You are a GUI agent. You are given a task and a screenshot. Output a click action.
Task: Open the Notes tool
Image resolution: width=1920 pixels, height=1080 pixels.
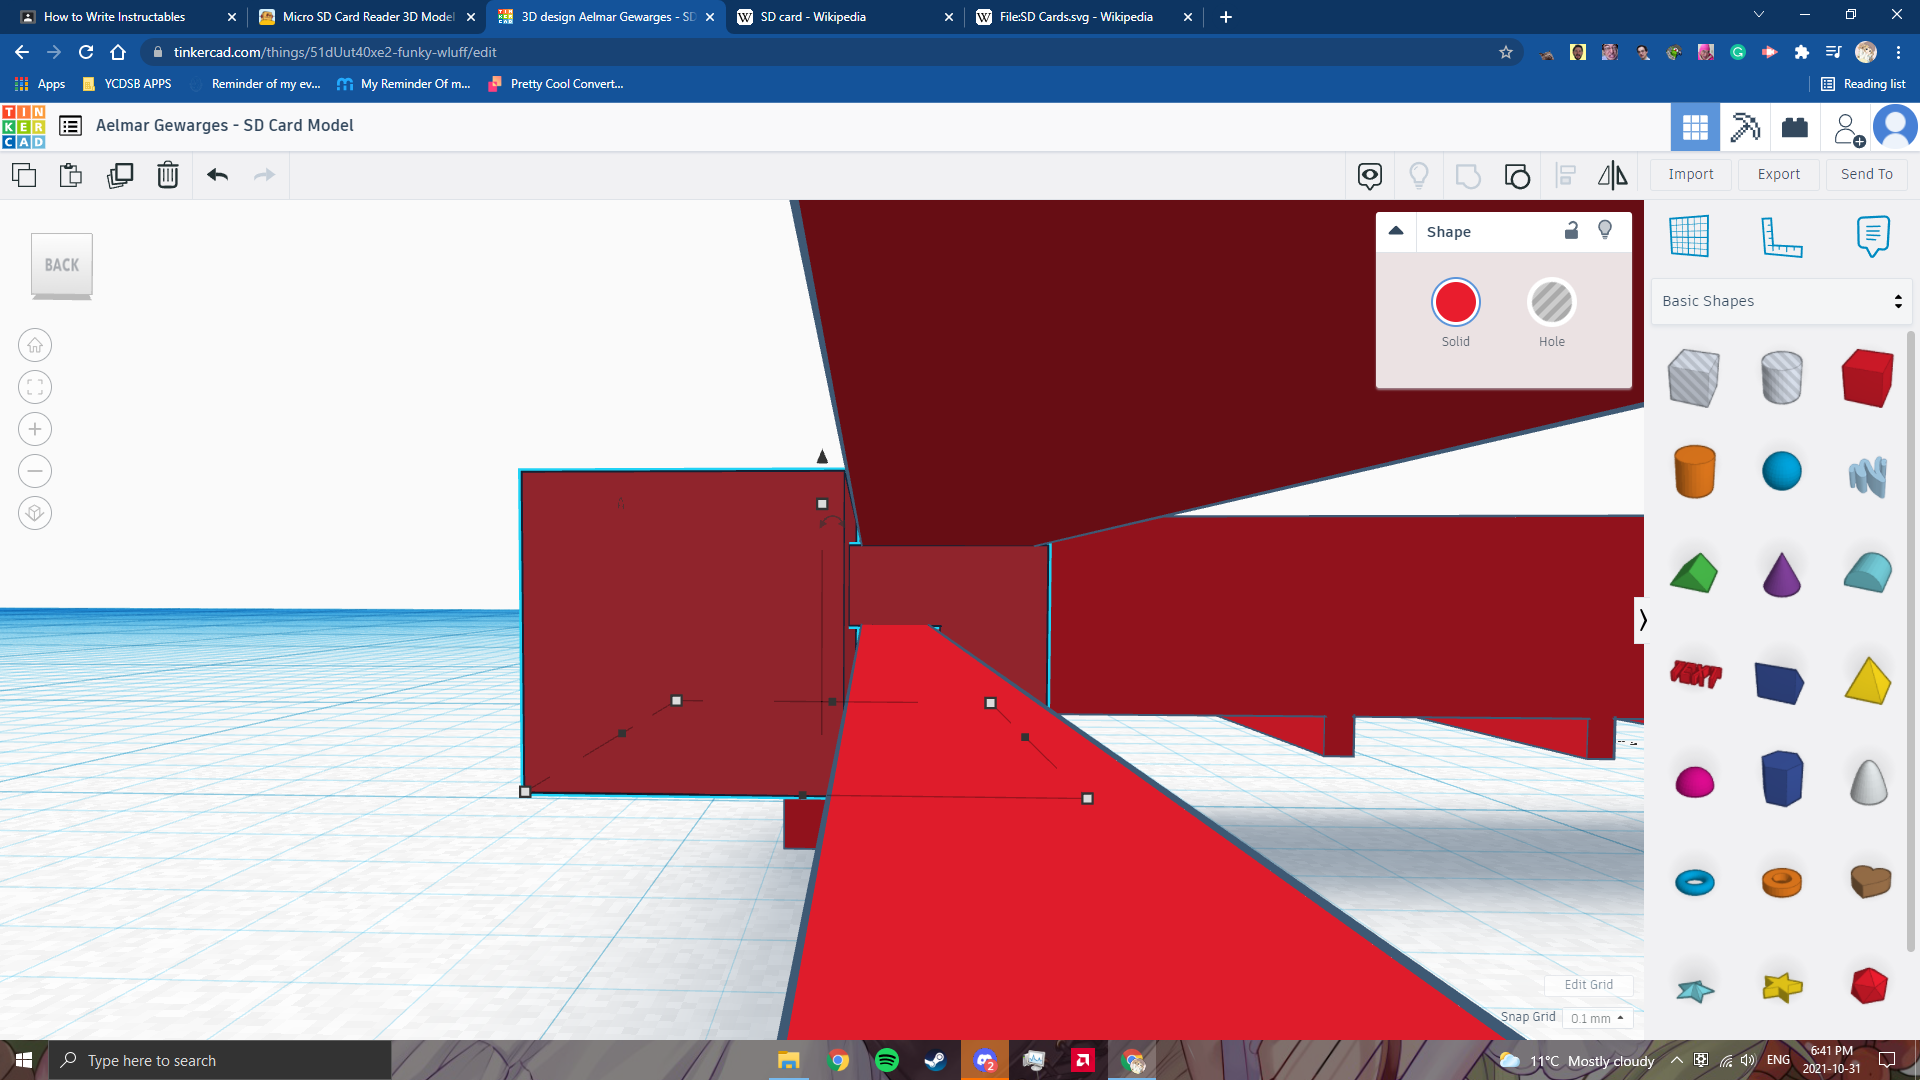coord(1872,237)
